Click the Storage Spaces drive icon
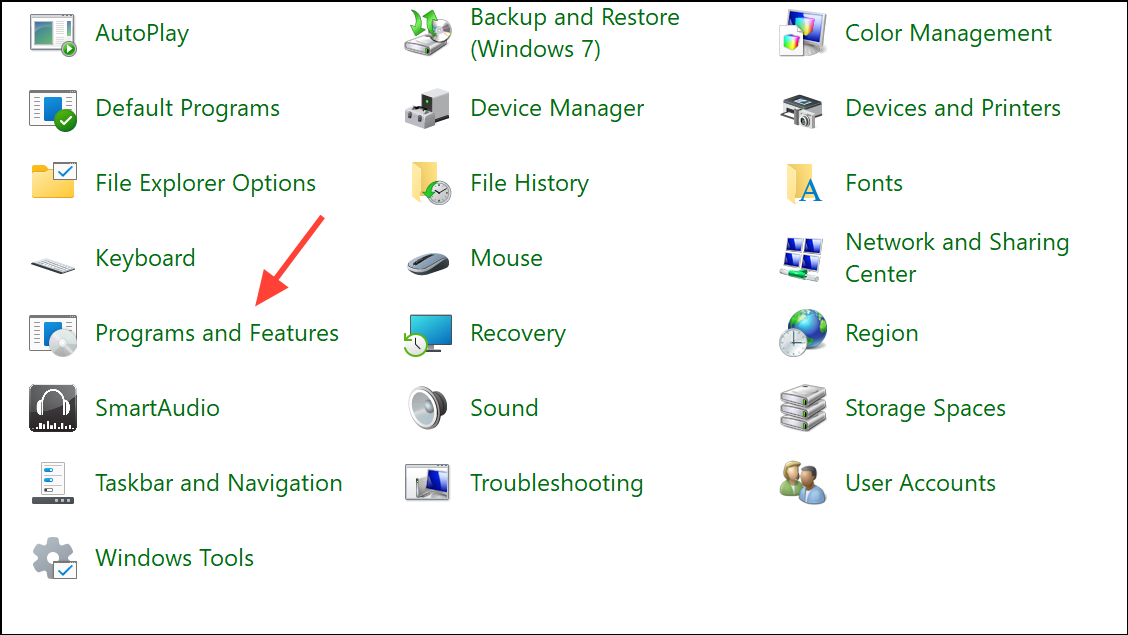The height and width of the screenshot is (635, 1128). (803, 408)
